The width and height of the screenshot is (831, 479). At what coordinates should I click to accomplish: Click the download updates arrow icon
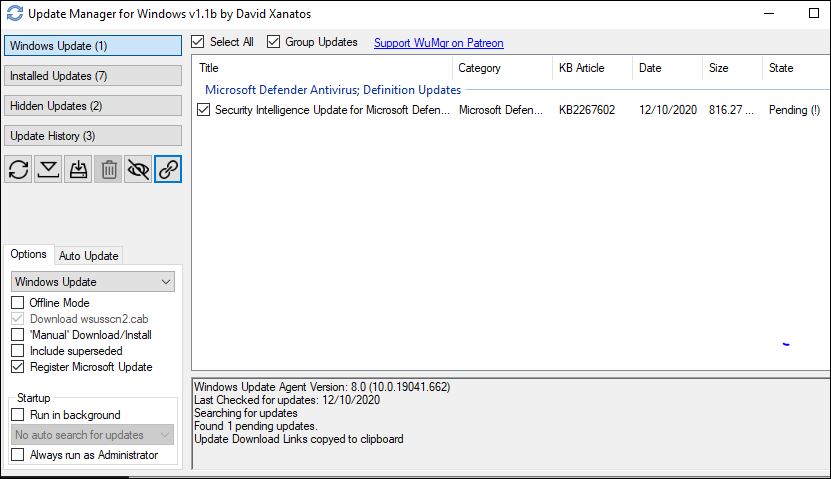click(49, 169)
